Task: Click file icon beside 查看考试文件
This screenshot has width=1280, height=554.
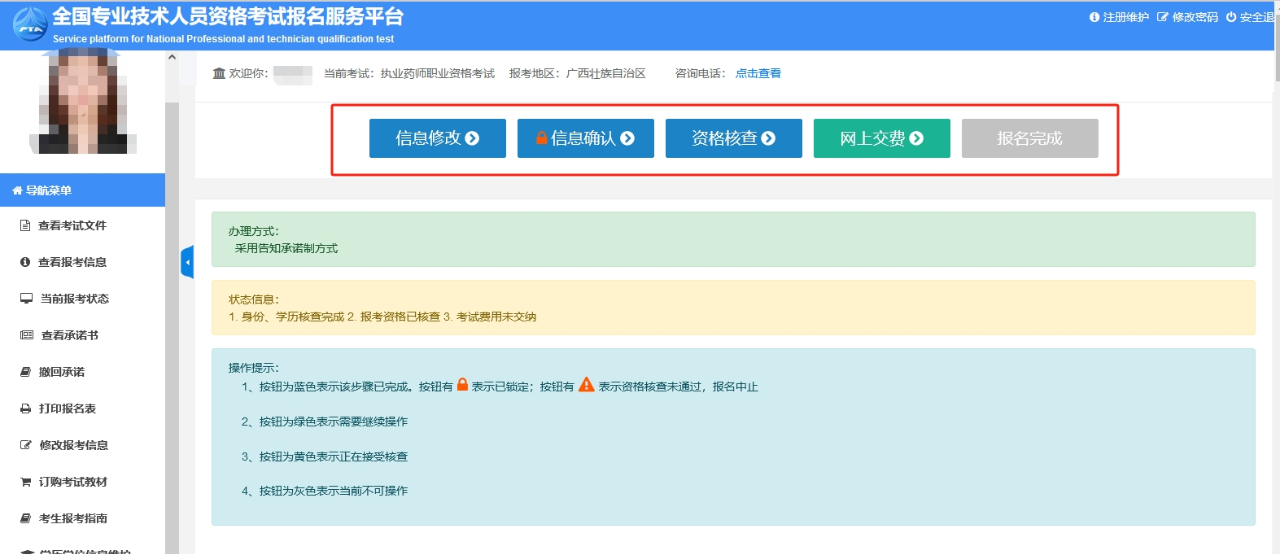Action: (x=25, y=225)
